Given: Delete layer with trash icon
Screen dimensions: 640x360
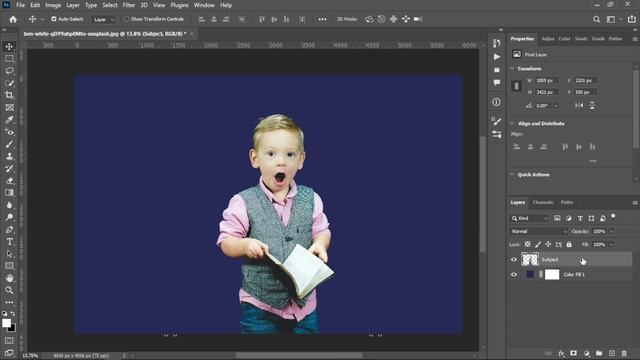Looking at the screenshot, I should point(624,353).
